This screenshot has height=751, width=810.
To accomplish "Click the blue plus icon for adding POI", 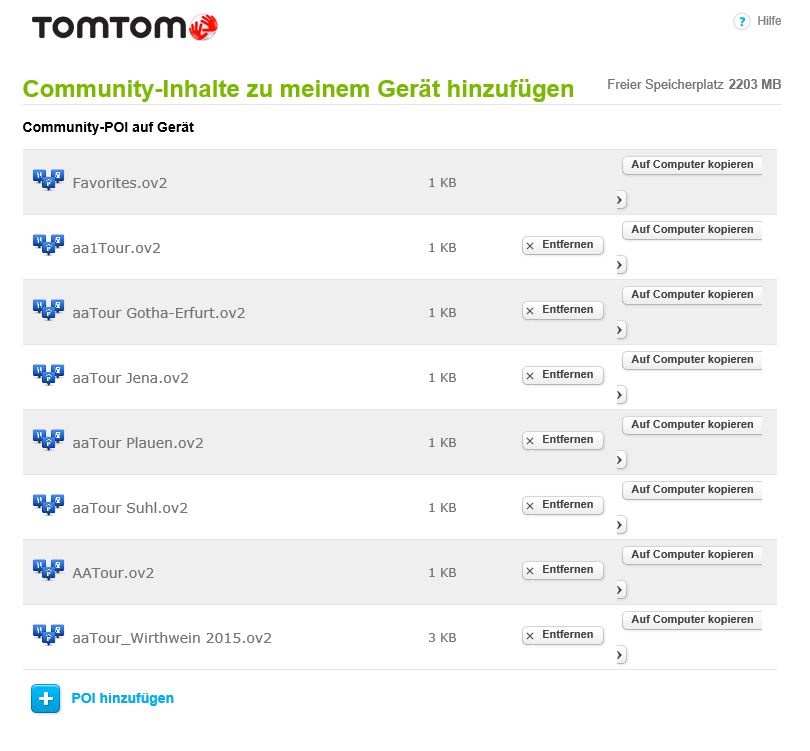I will [46, 698].
